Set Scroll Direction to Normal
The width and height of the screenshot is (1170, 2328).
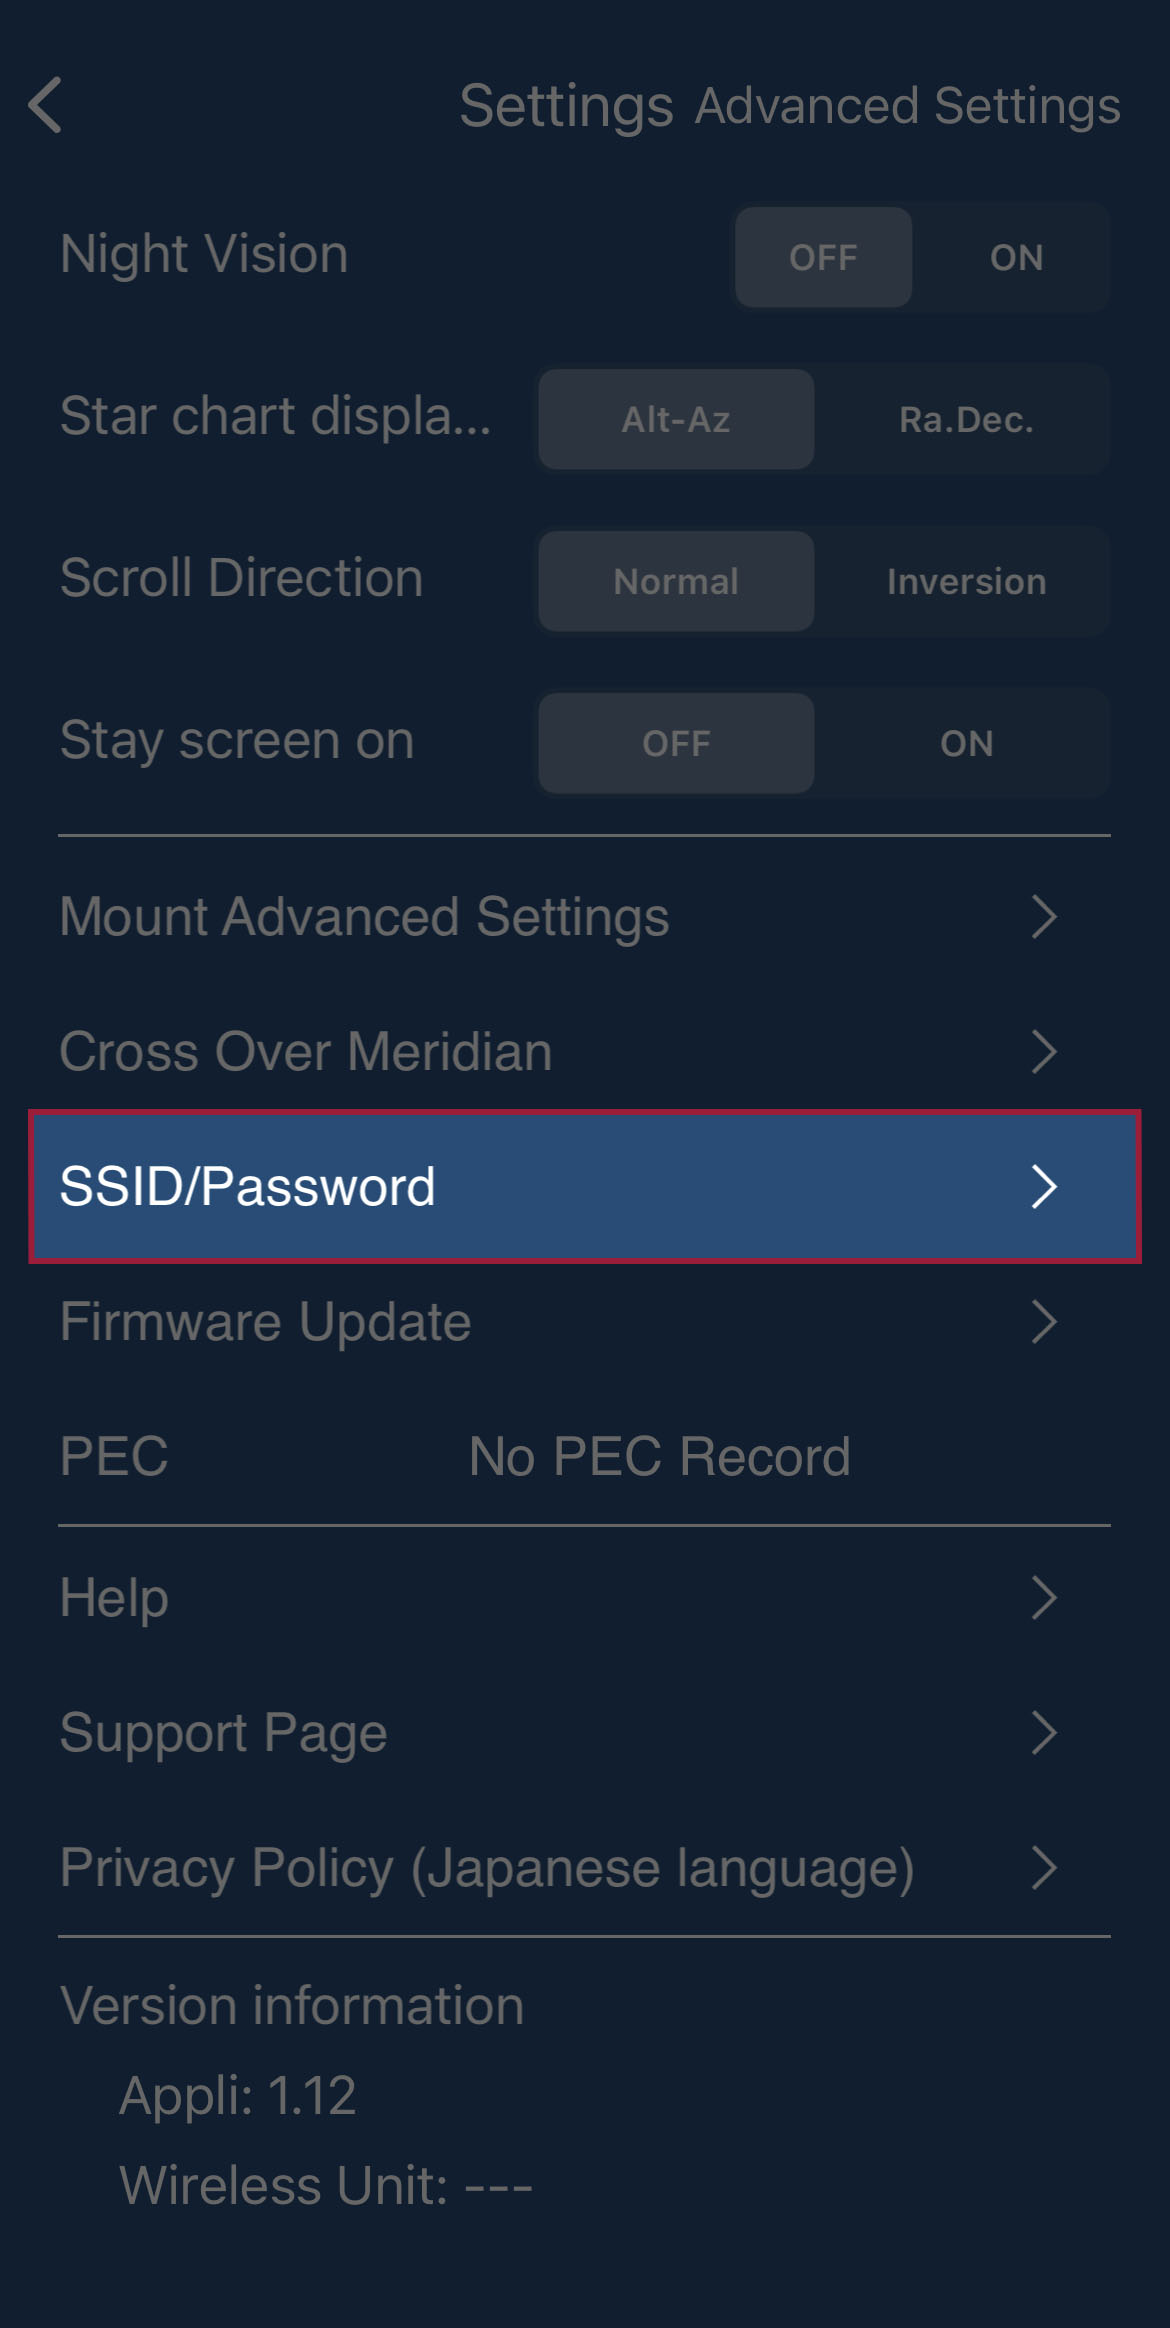click(x=676, y=581)
